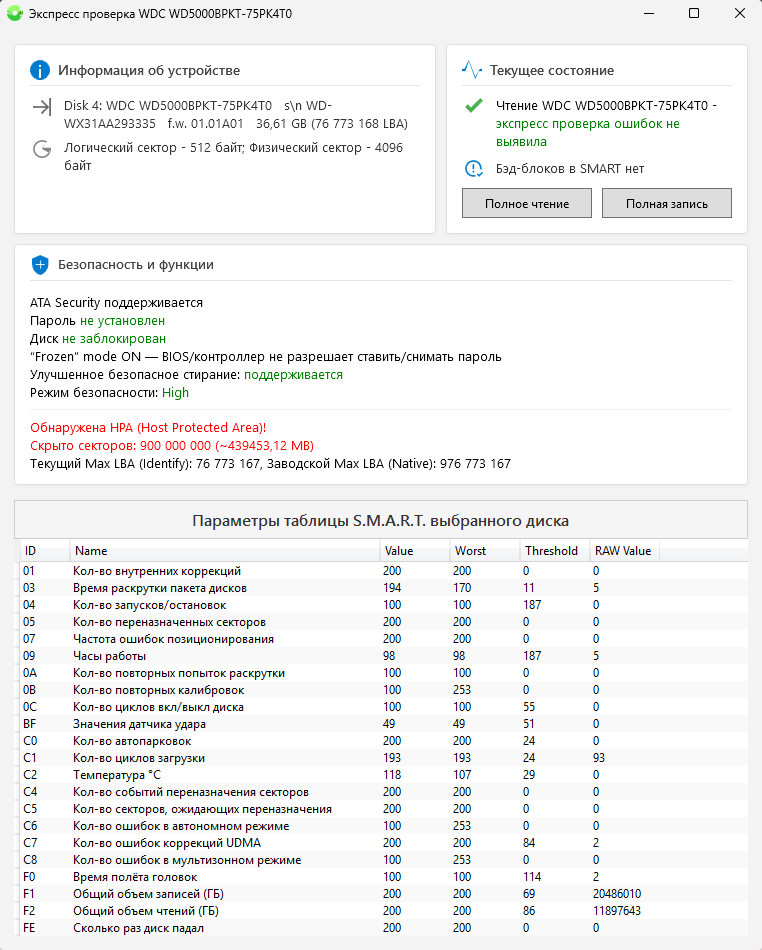
Task: Click the green app icon in title bar
Action: [14, 14]
